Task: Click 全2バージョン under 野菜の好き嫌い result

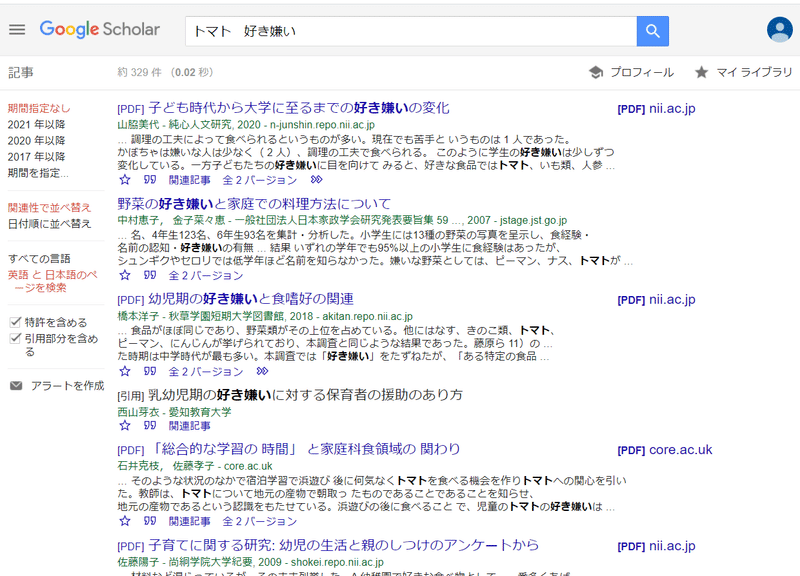Action: pos(206,276)
